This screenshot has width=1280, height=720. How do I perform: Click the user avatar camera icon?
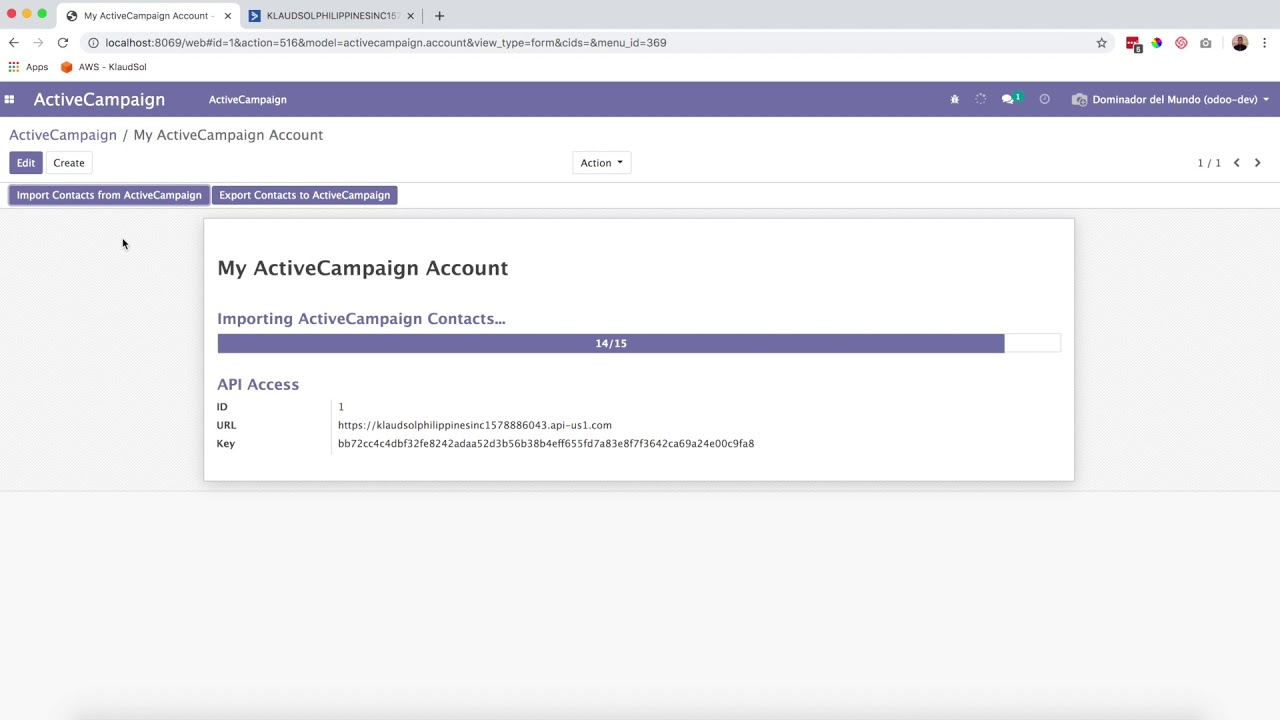(x=1079, y=99)
